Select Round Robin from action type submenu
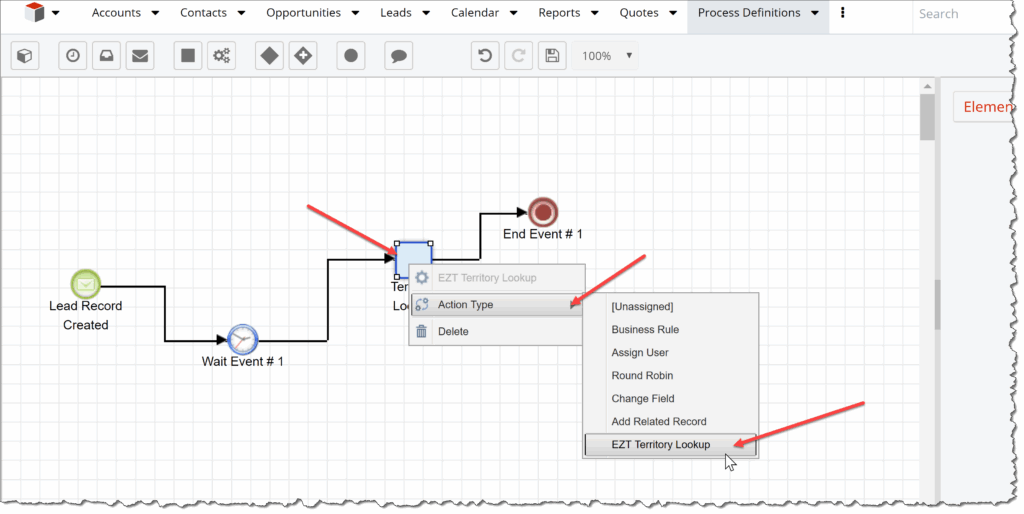The image size is (1024, 514). 642,376
